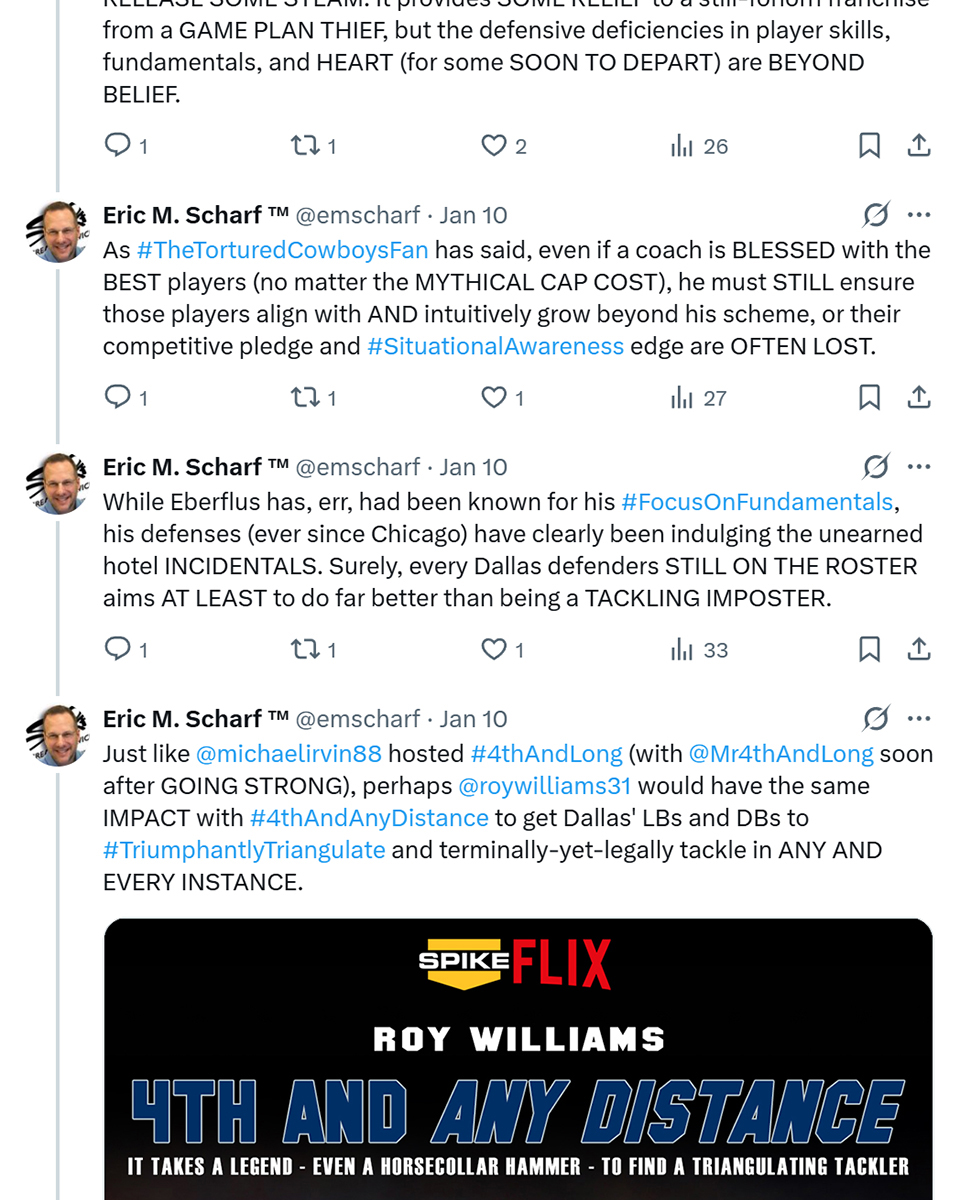The image size is (960, 1200).
Task: Share the FocusOnFundamentals tweet
Action: tap(919, 650)
